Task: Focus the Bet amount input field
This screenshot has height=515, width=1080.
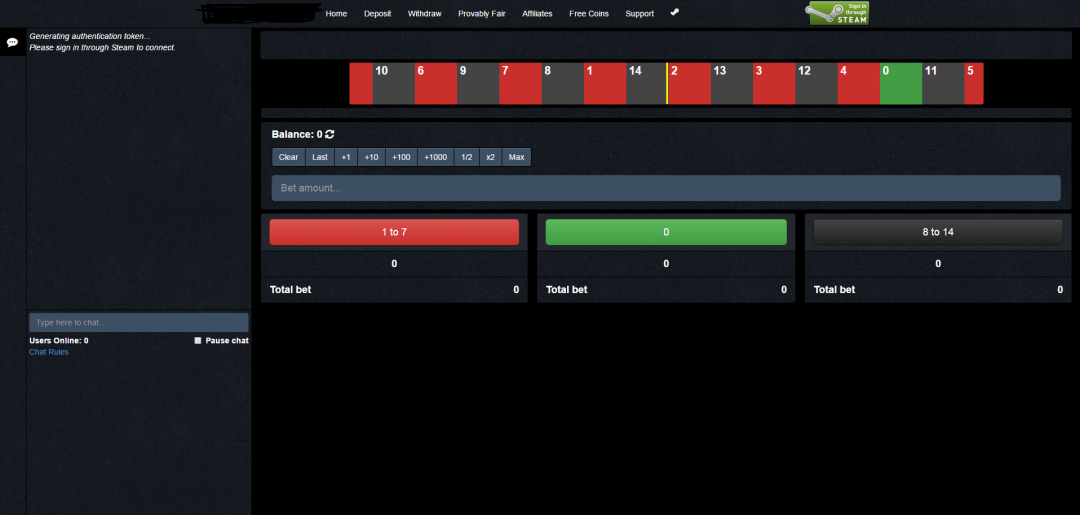Action: tap(666, 188)
